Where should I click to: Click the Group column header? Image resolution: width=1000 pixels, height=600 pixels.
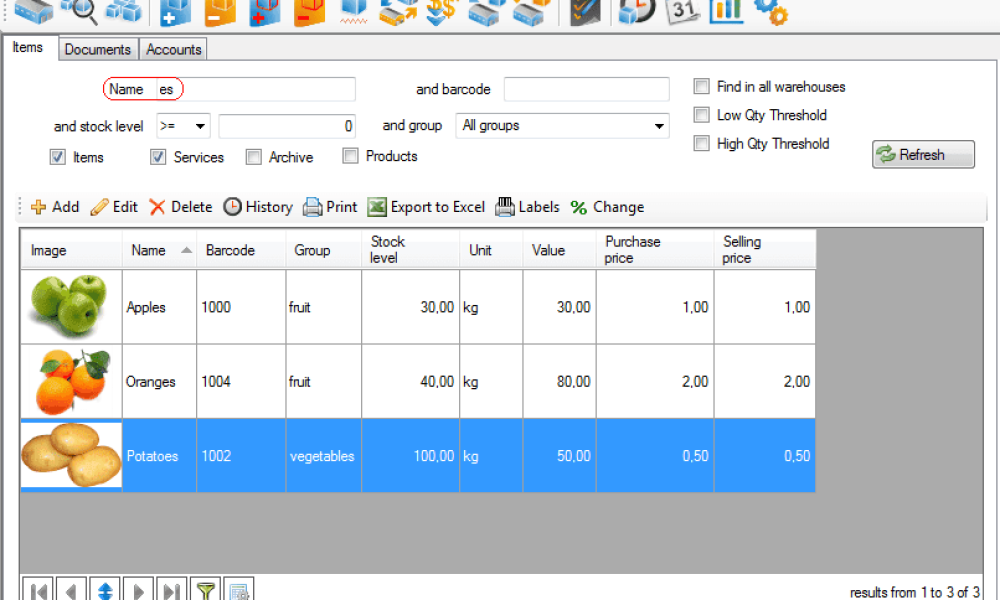(323, 250)
